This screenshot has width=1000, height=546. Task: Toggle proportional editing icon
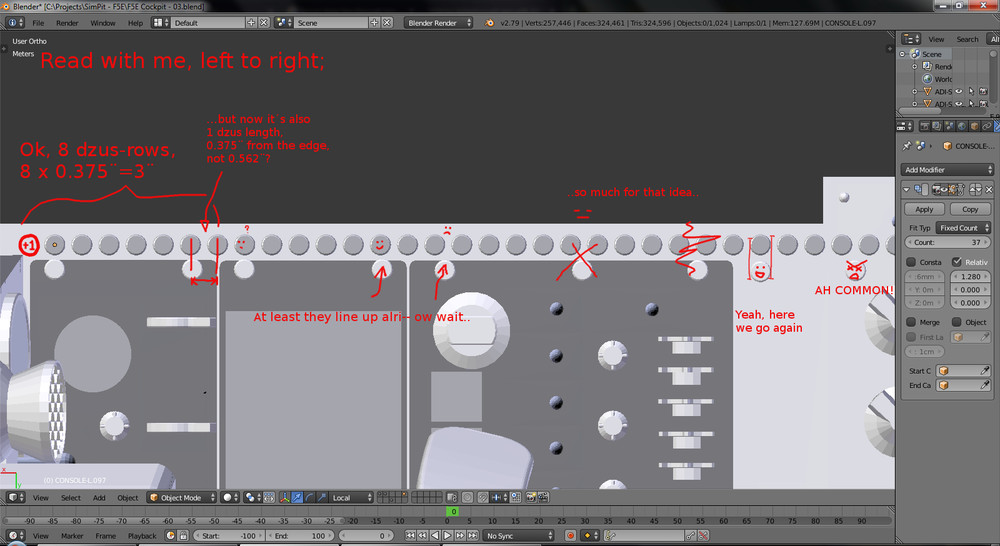pos(467,498)
